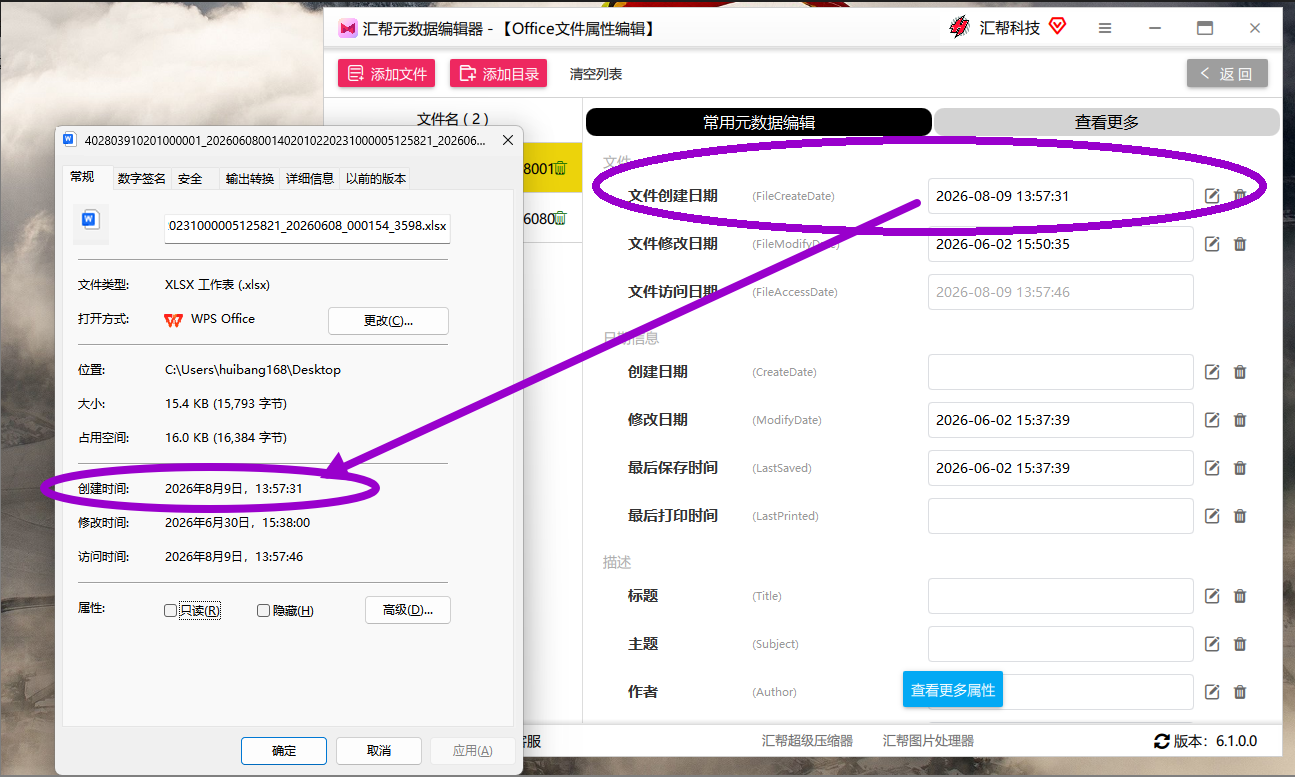Open the 安全 tab in the properties dialog

[190, 179]
